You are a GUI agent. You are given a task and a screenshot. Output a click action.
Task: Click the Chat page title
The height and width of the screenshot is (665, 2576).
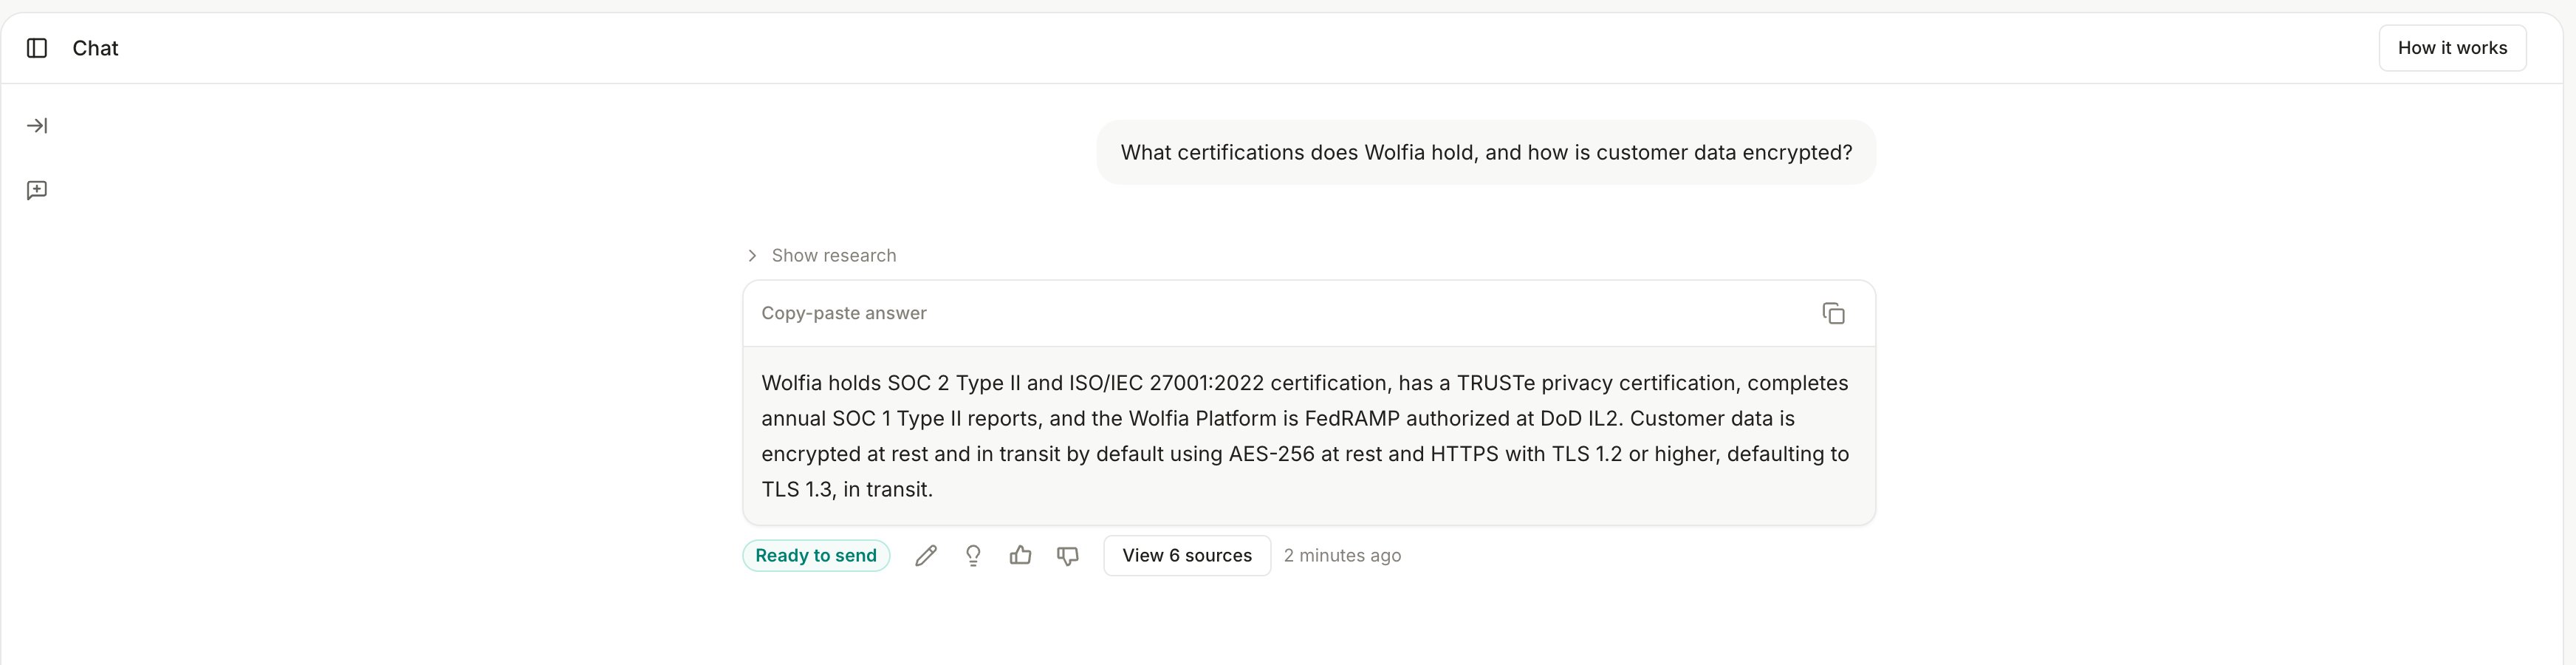(x=95, y=48)
